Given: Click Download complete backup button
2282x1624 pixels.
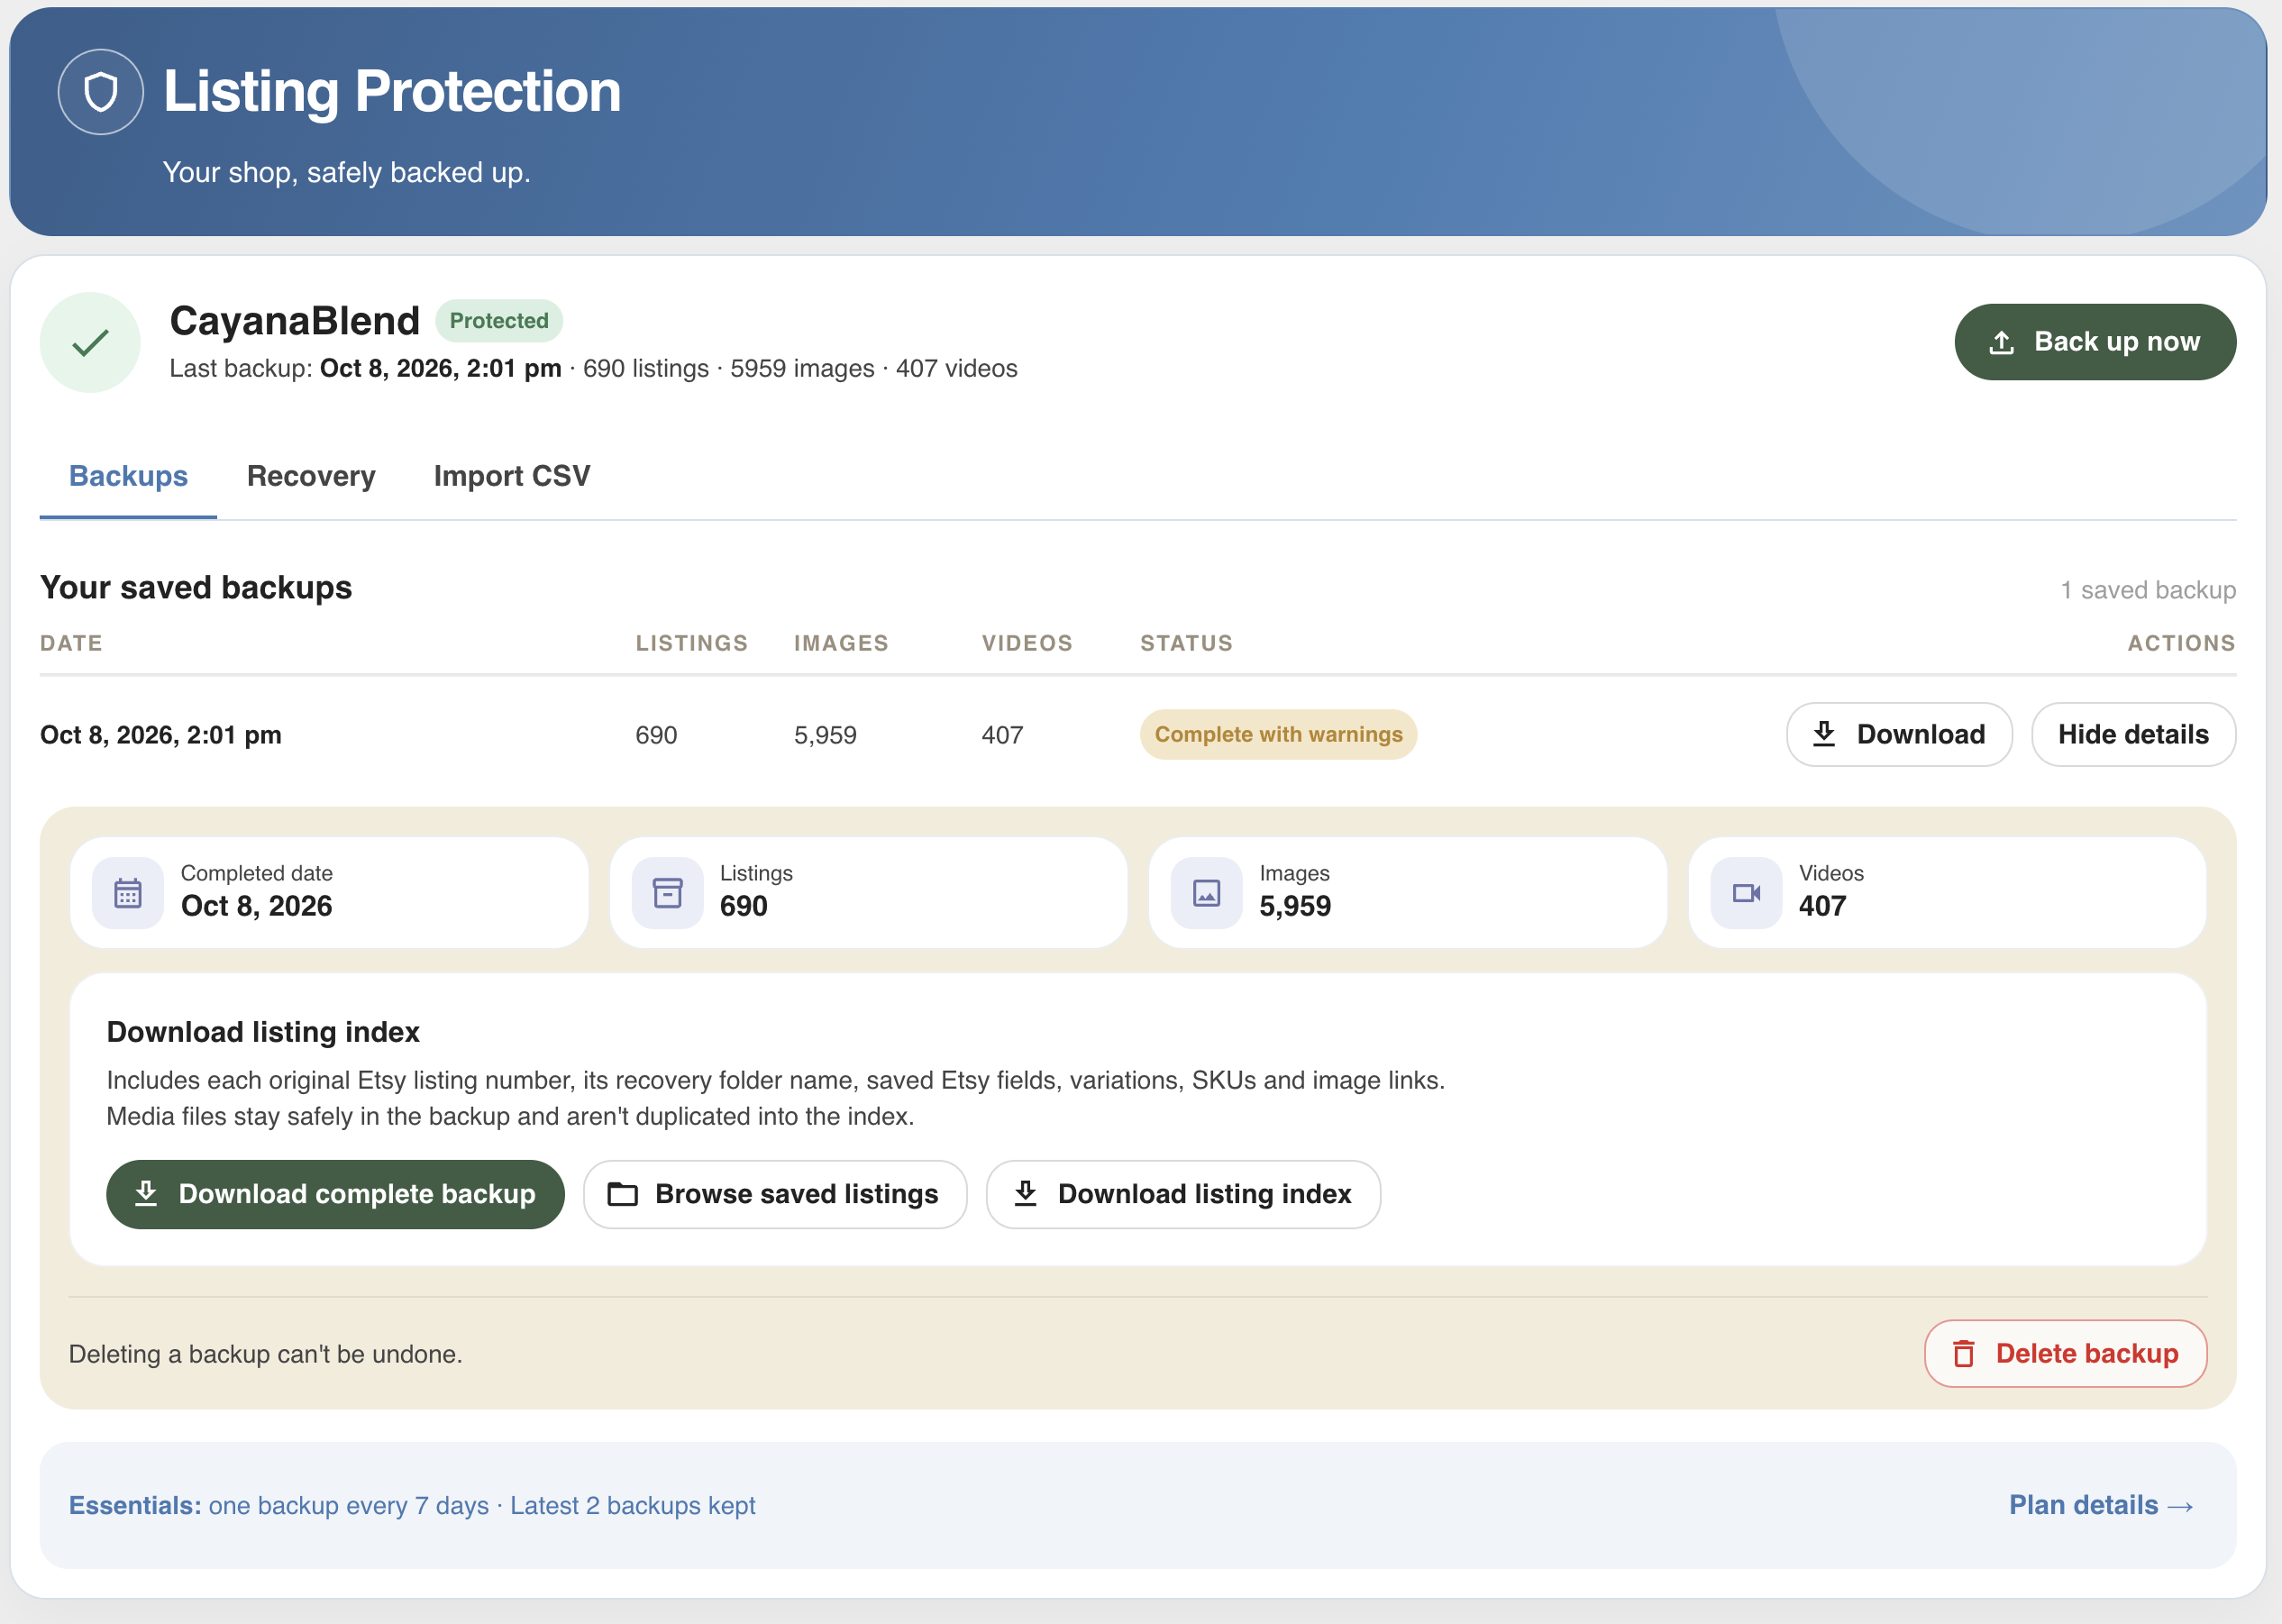Looking at the screenshot, I should (x=335, y=1194).
